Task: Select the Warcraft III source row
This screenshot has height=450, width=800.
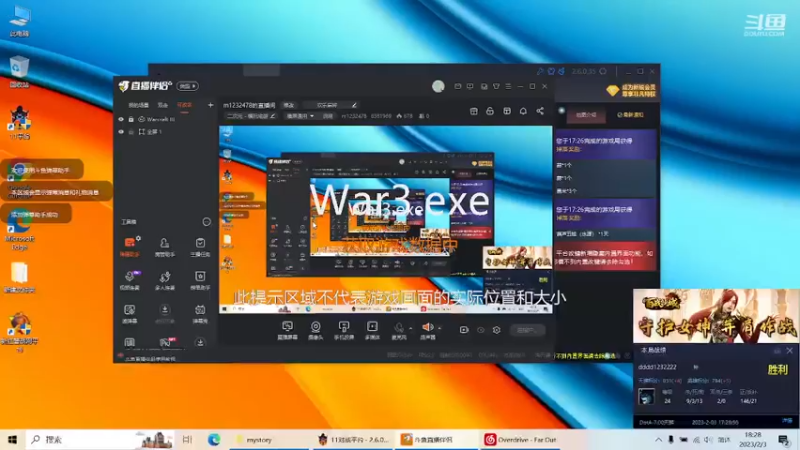Action: (x=164, y=119)
